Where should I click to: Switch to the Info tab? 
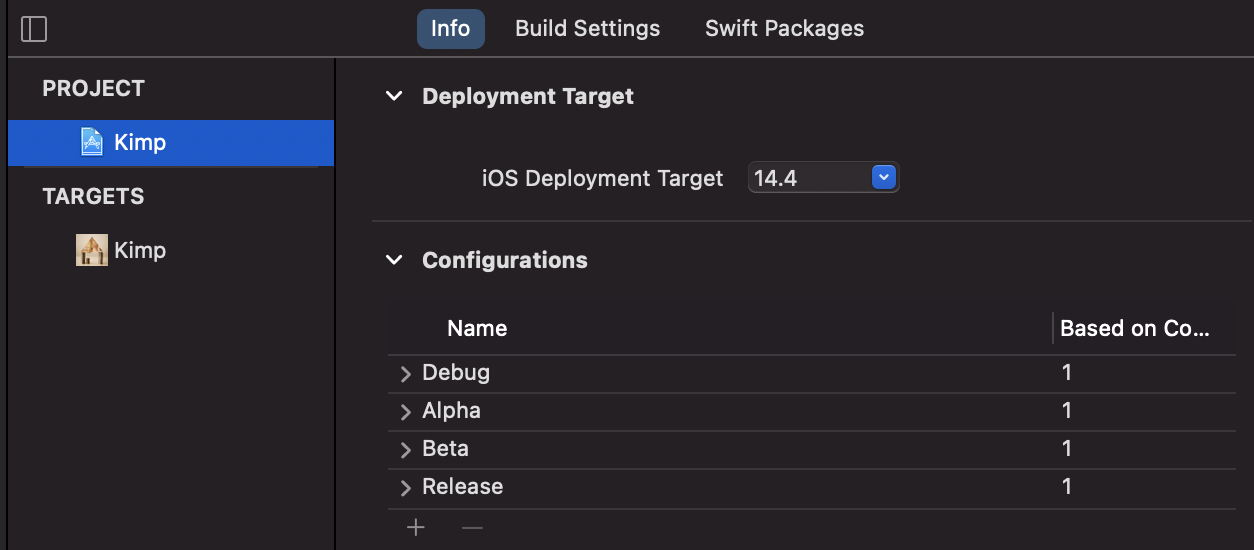tap(450, 28)
